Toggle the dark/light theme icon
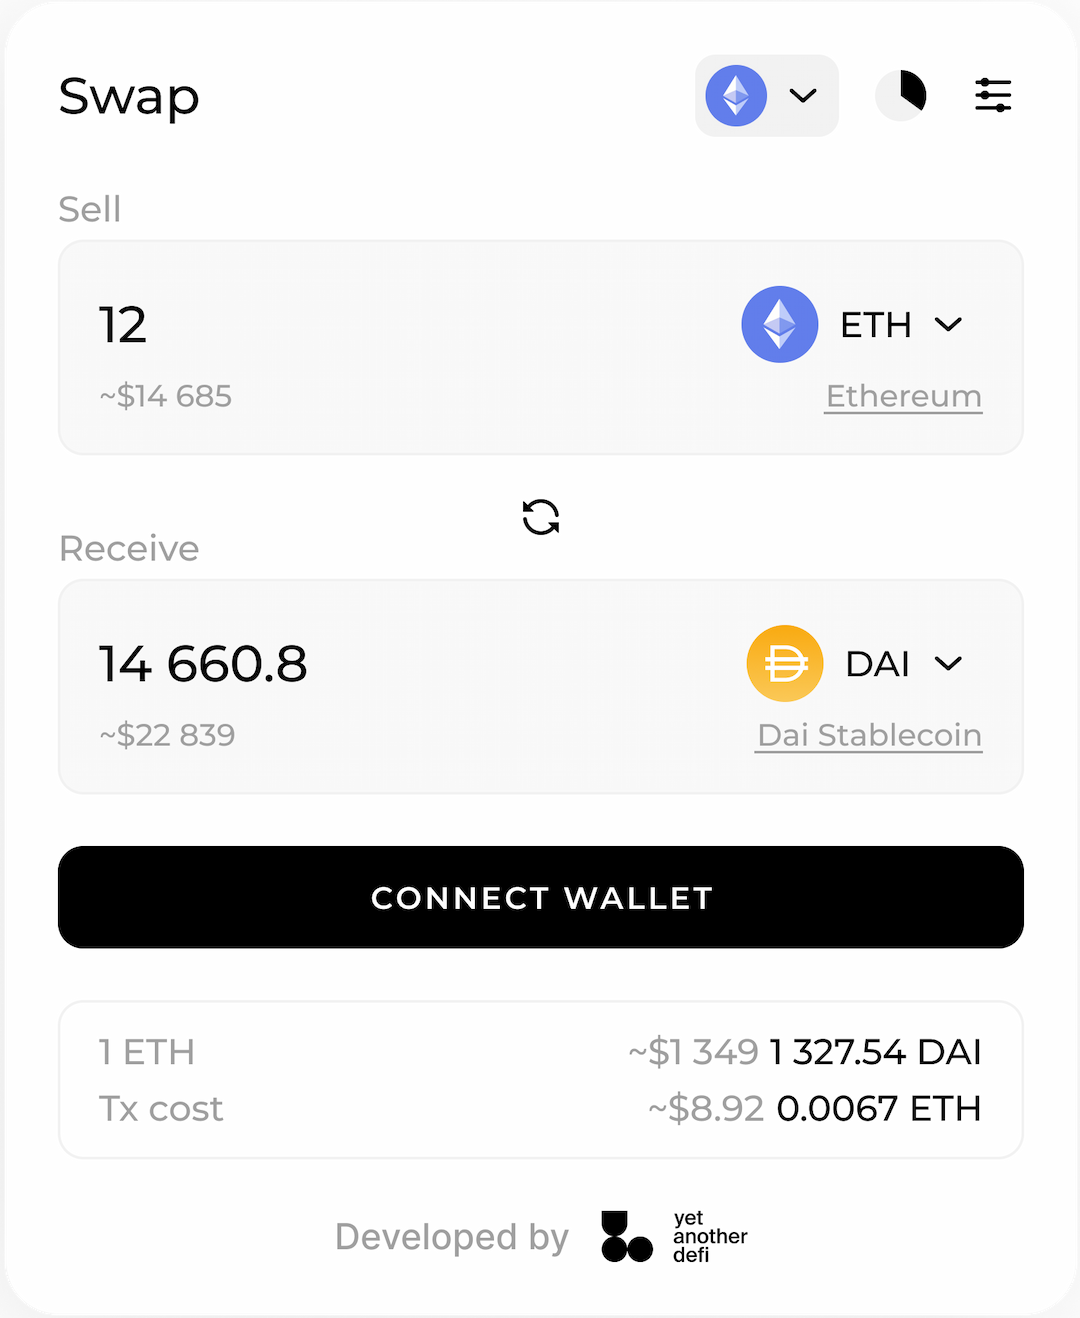Screen dimensions: 1080x1318 [901, 96]
